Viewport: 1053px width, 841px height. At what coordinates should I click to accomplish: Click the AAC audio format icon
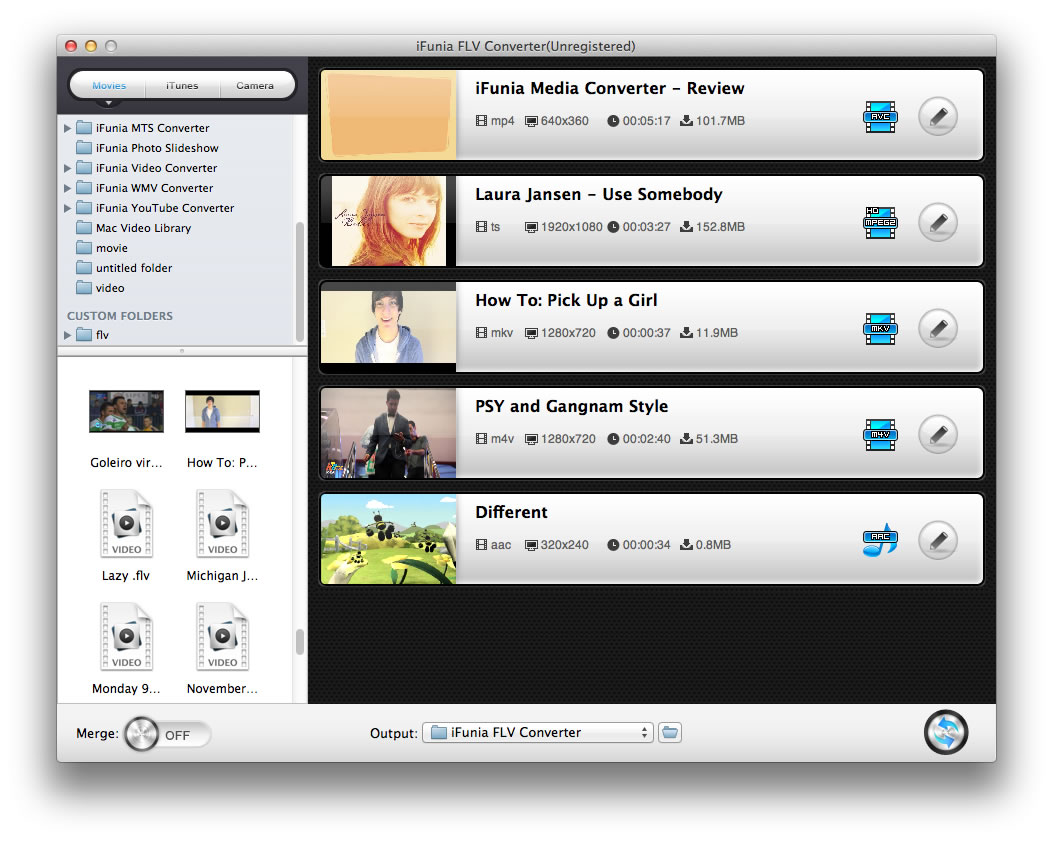[x=880, y=541]
